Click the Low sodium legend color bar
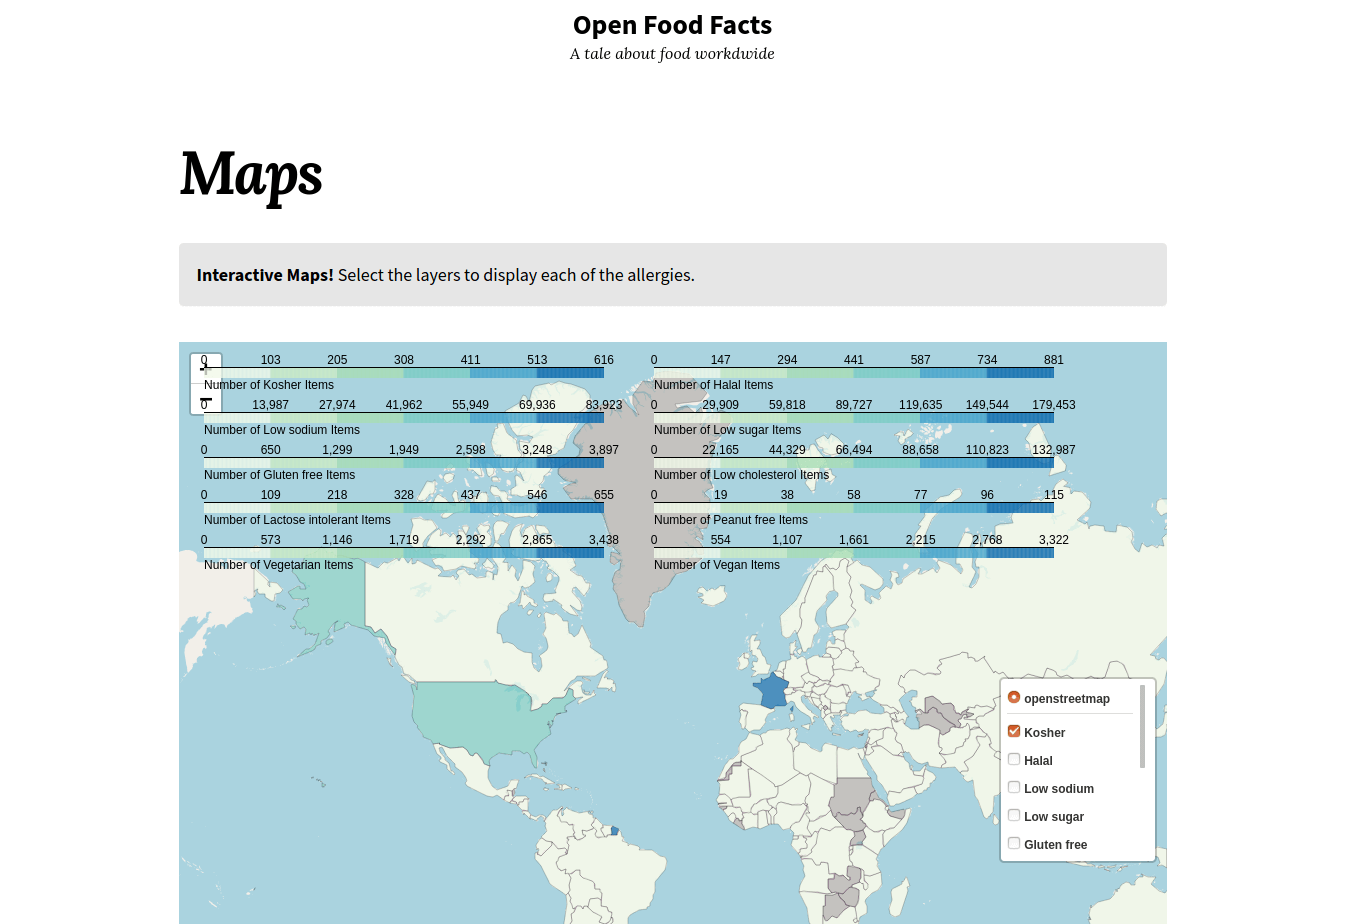 click(x=404, y=418)
